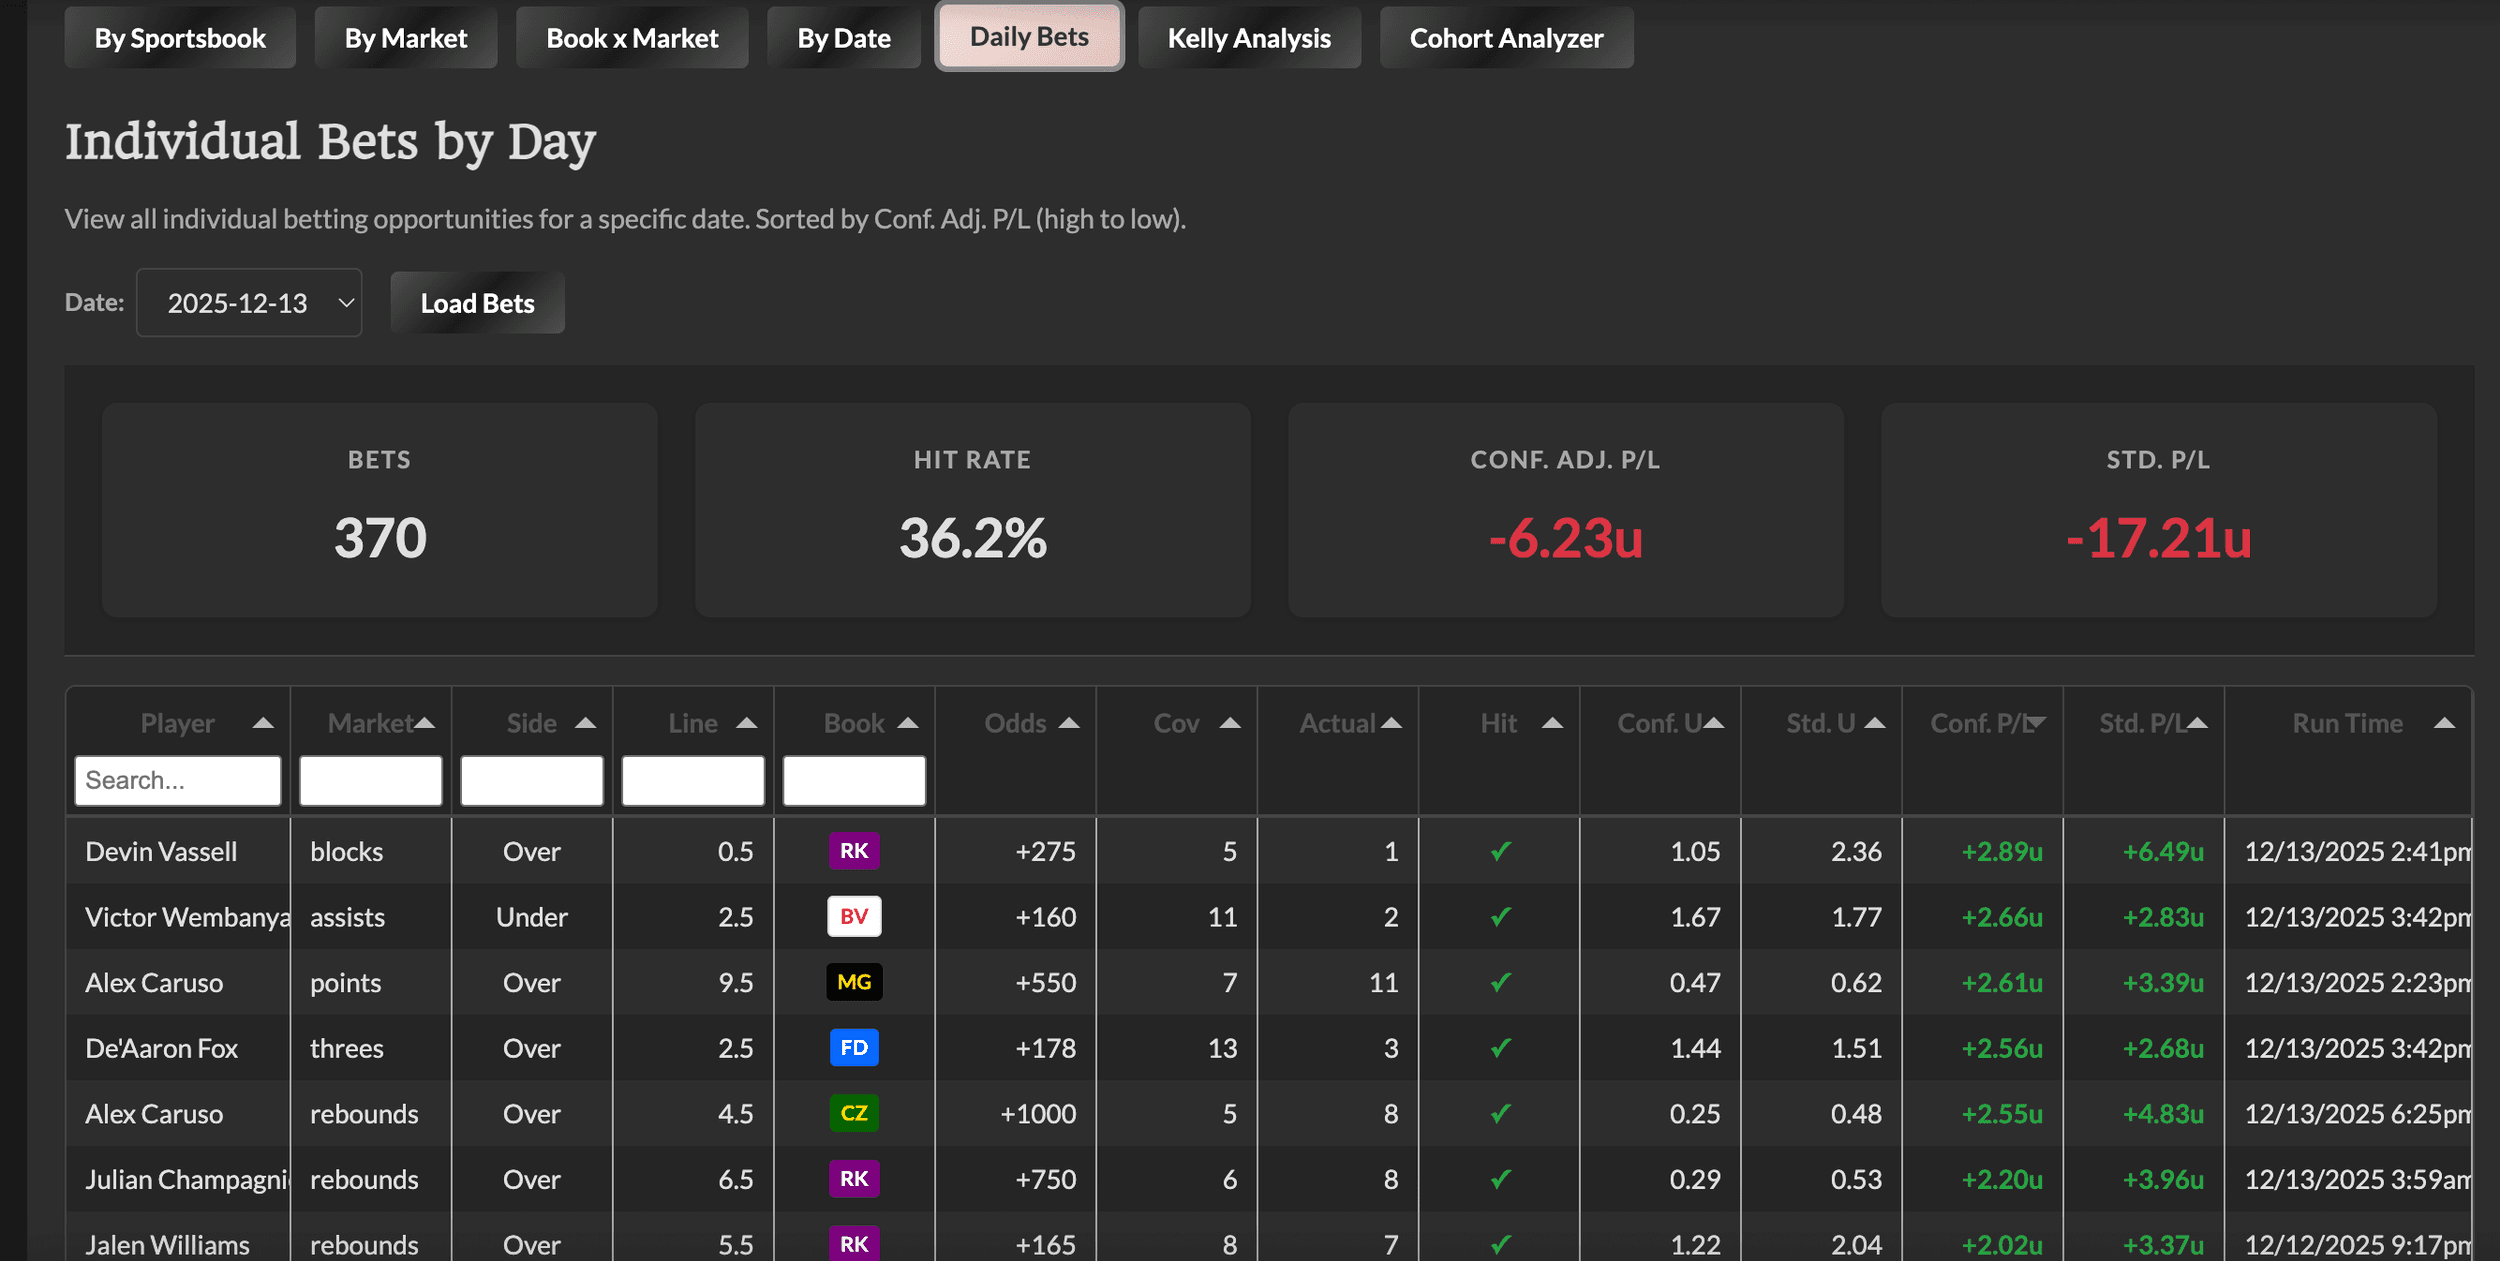The image size is (2500, 1261).
Task: Switch to By Sportsbook tab
Action: click(180, 38)
